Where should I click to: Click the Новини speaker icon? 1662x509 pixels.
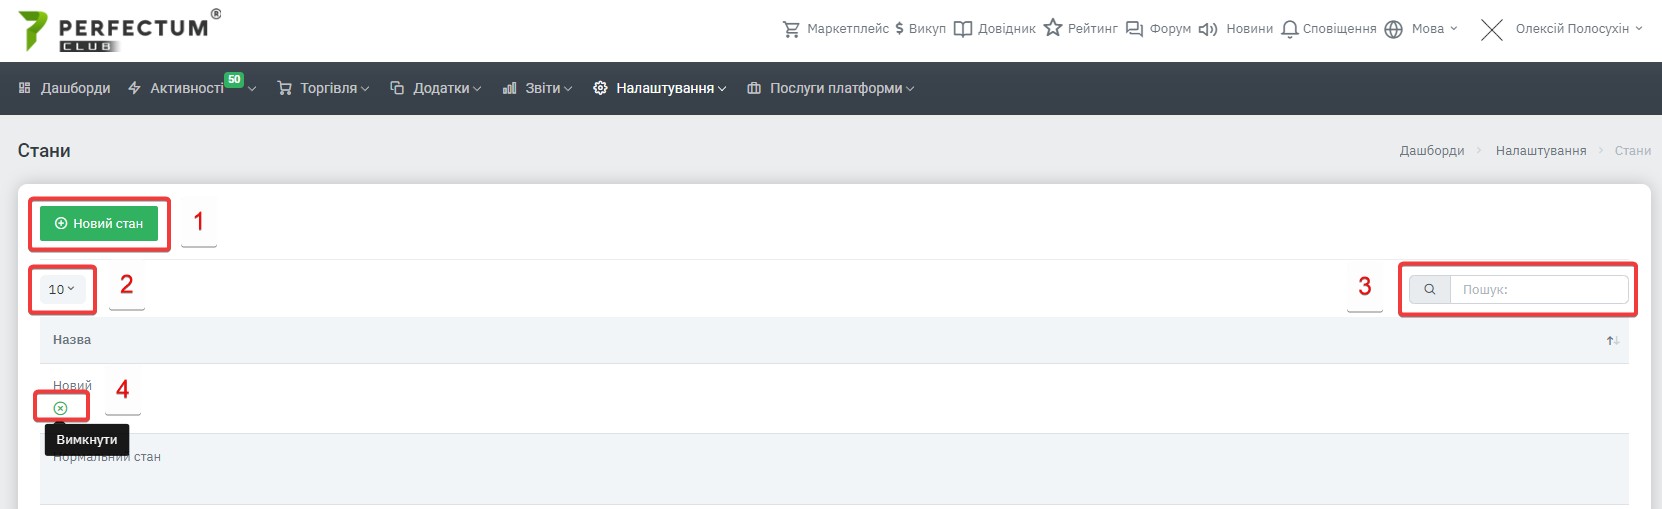tap(1208, 29)
